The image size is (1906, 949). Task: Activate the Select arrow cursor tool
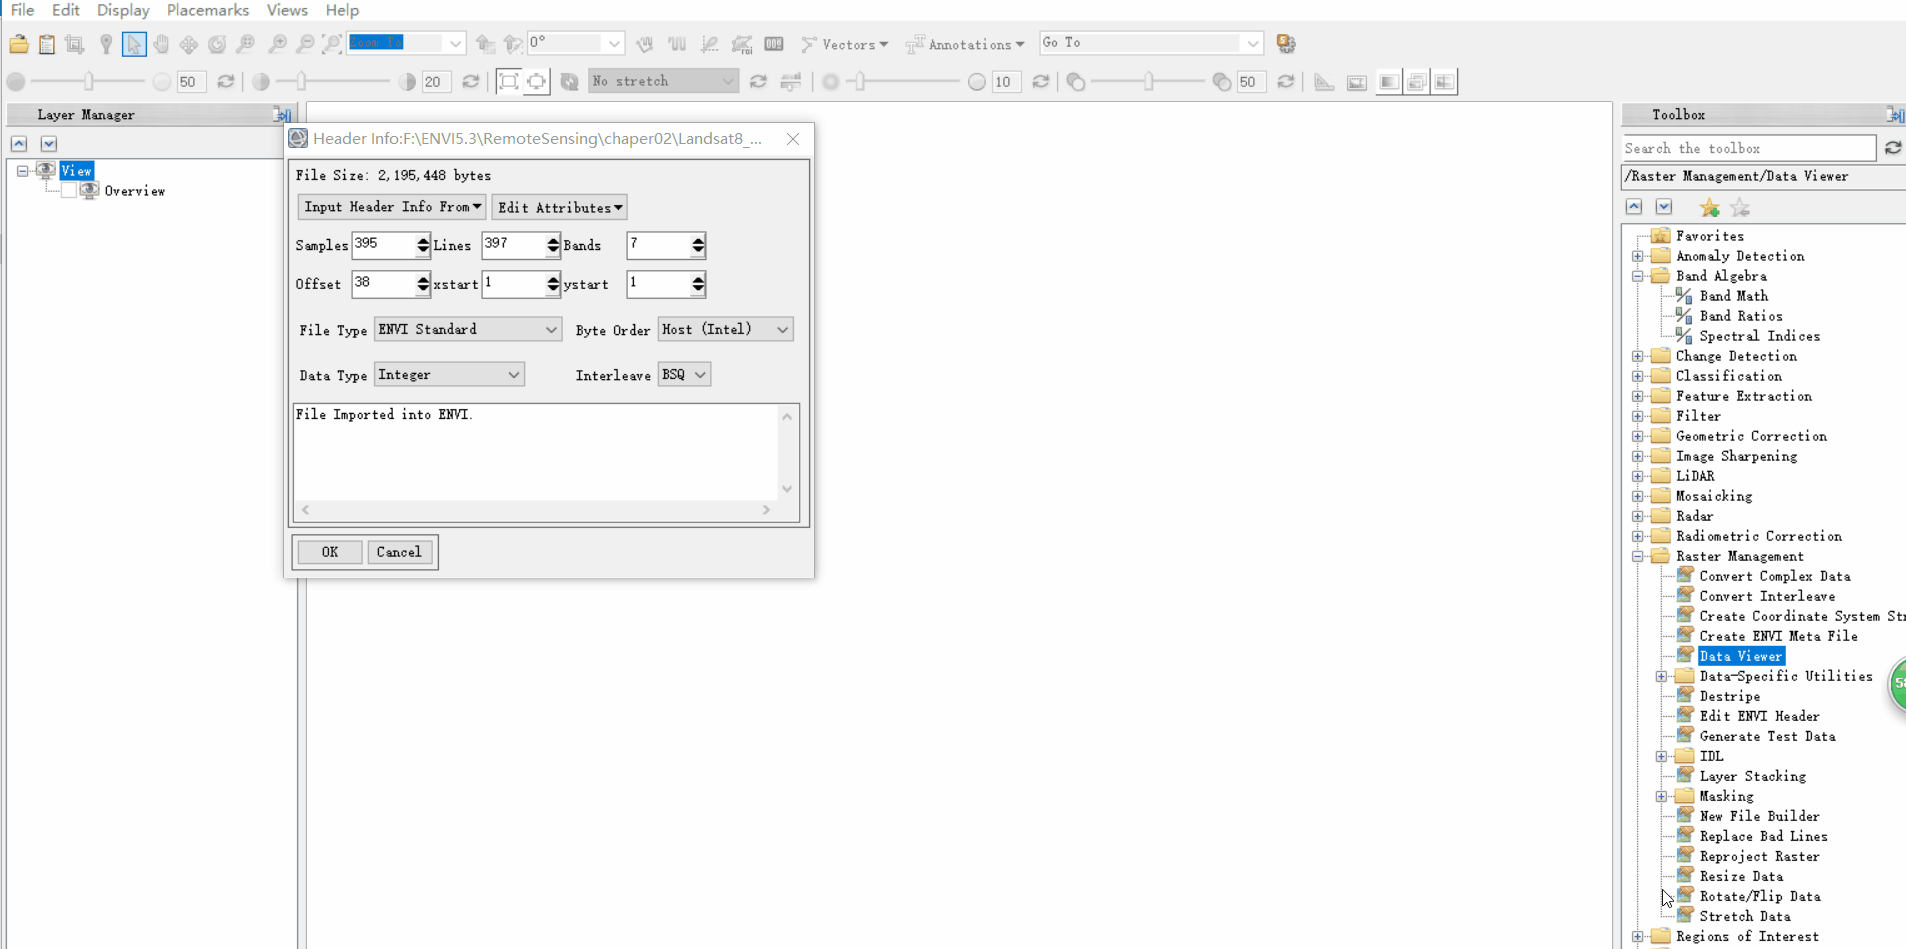point(134,44)
